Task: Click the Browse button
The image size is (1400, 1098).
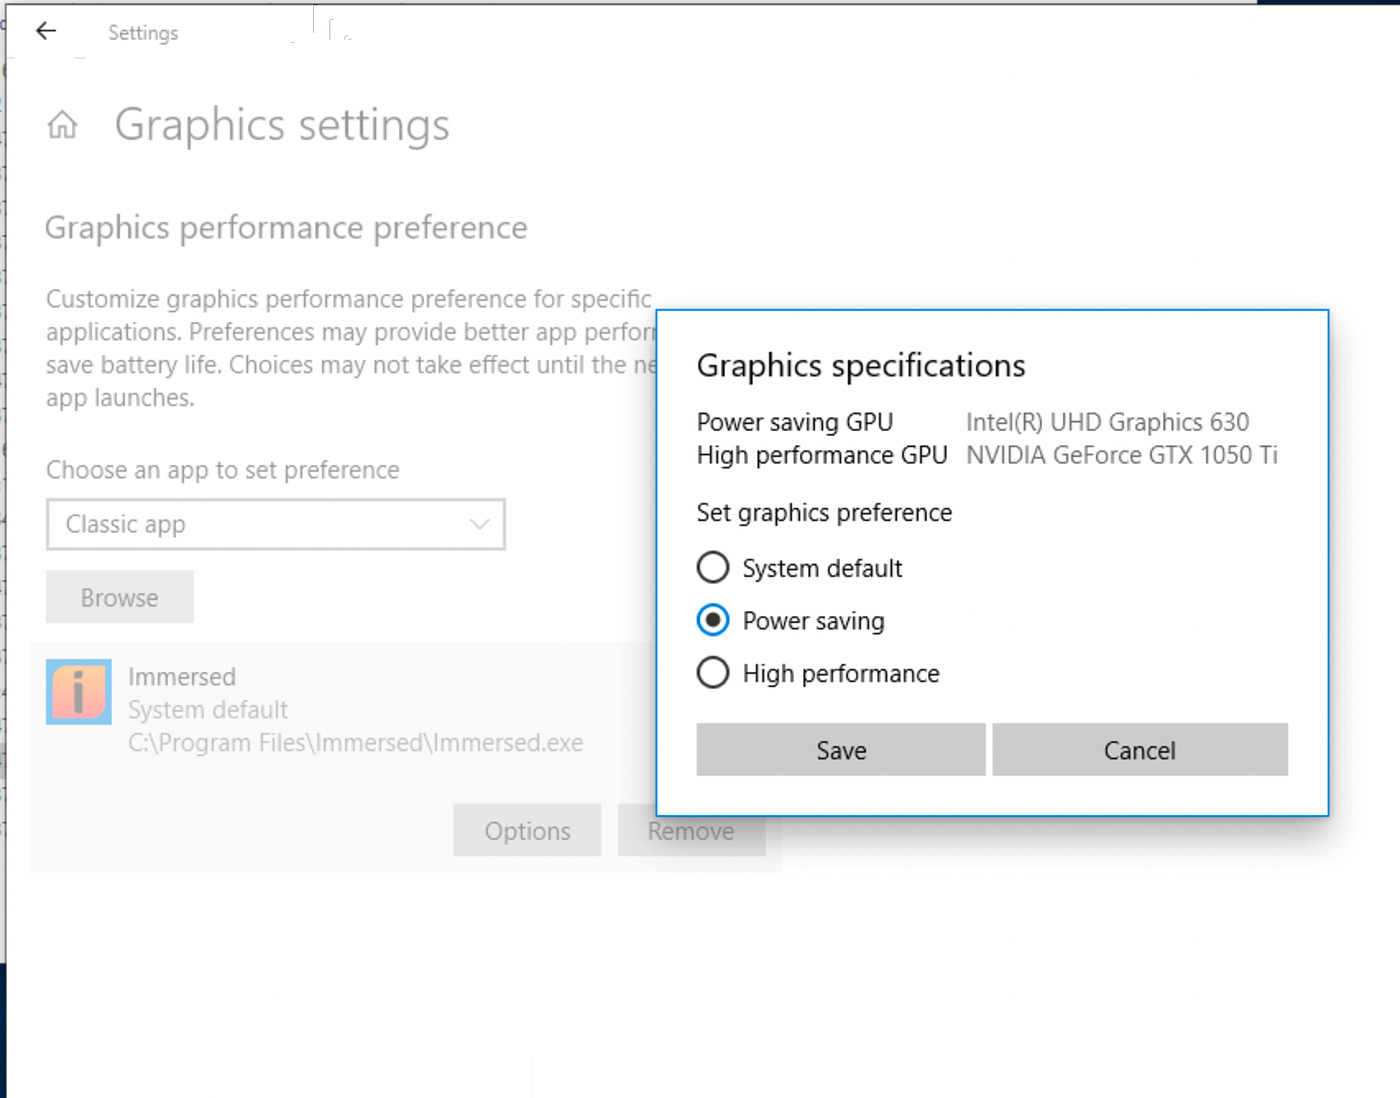Action: click(x=120, y=597)
